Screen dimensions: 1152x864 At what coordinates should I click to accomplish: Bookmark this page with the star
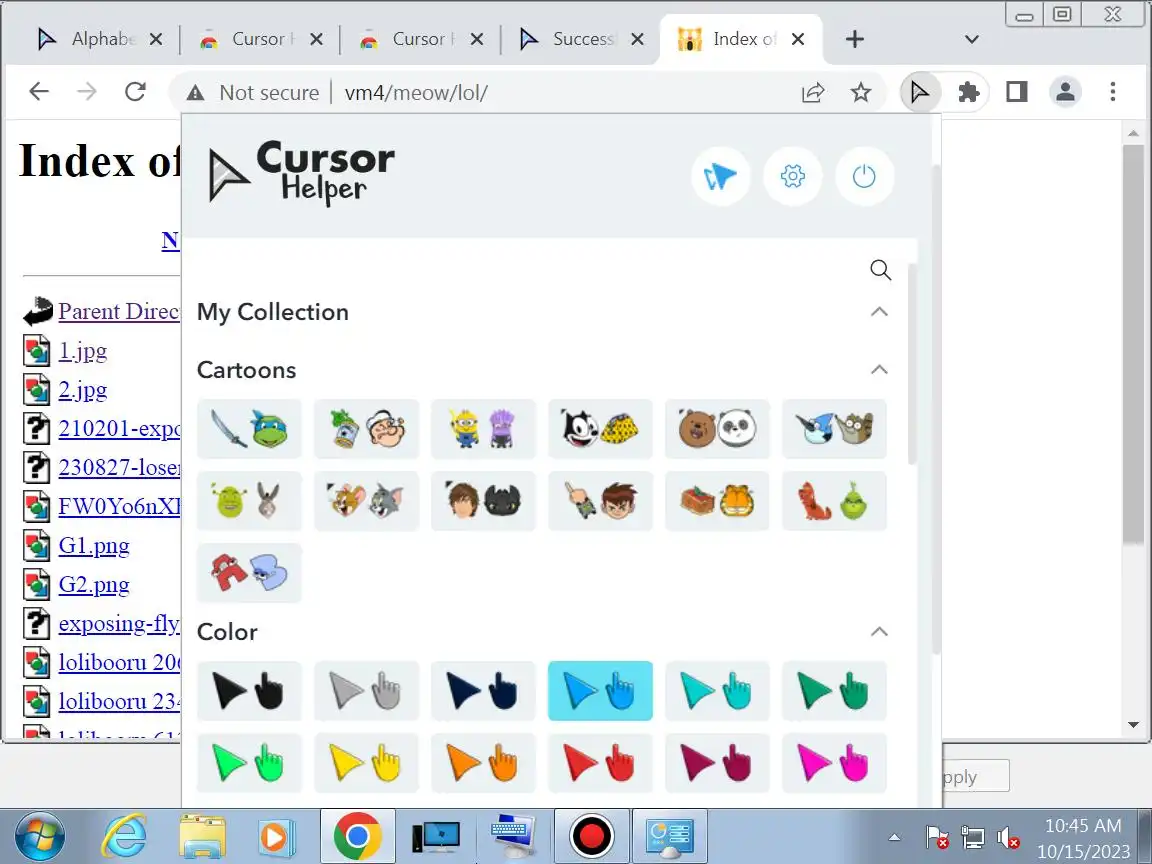[x=860, y=93]
